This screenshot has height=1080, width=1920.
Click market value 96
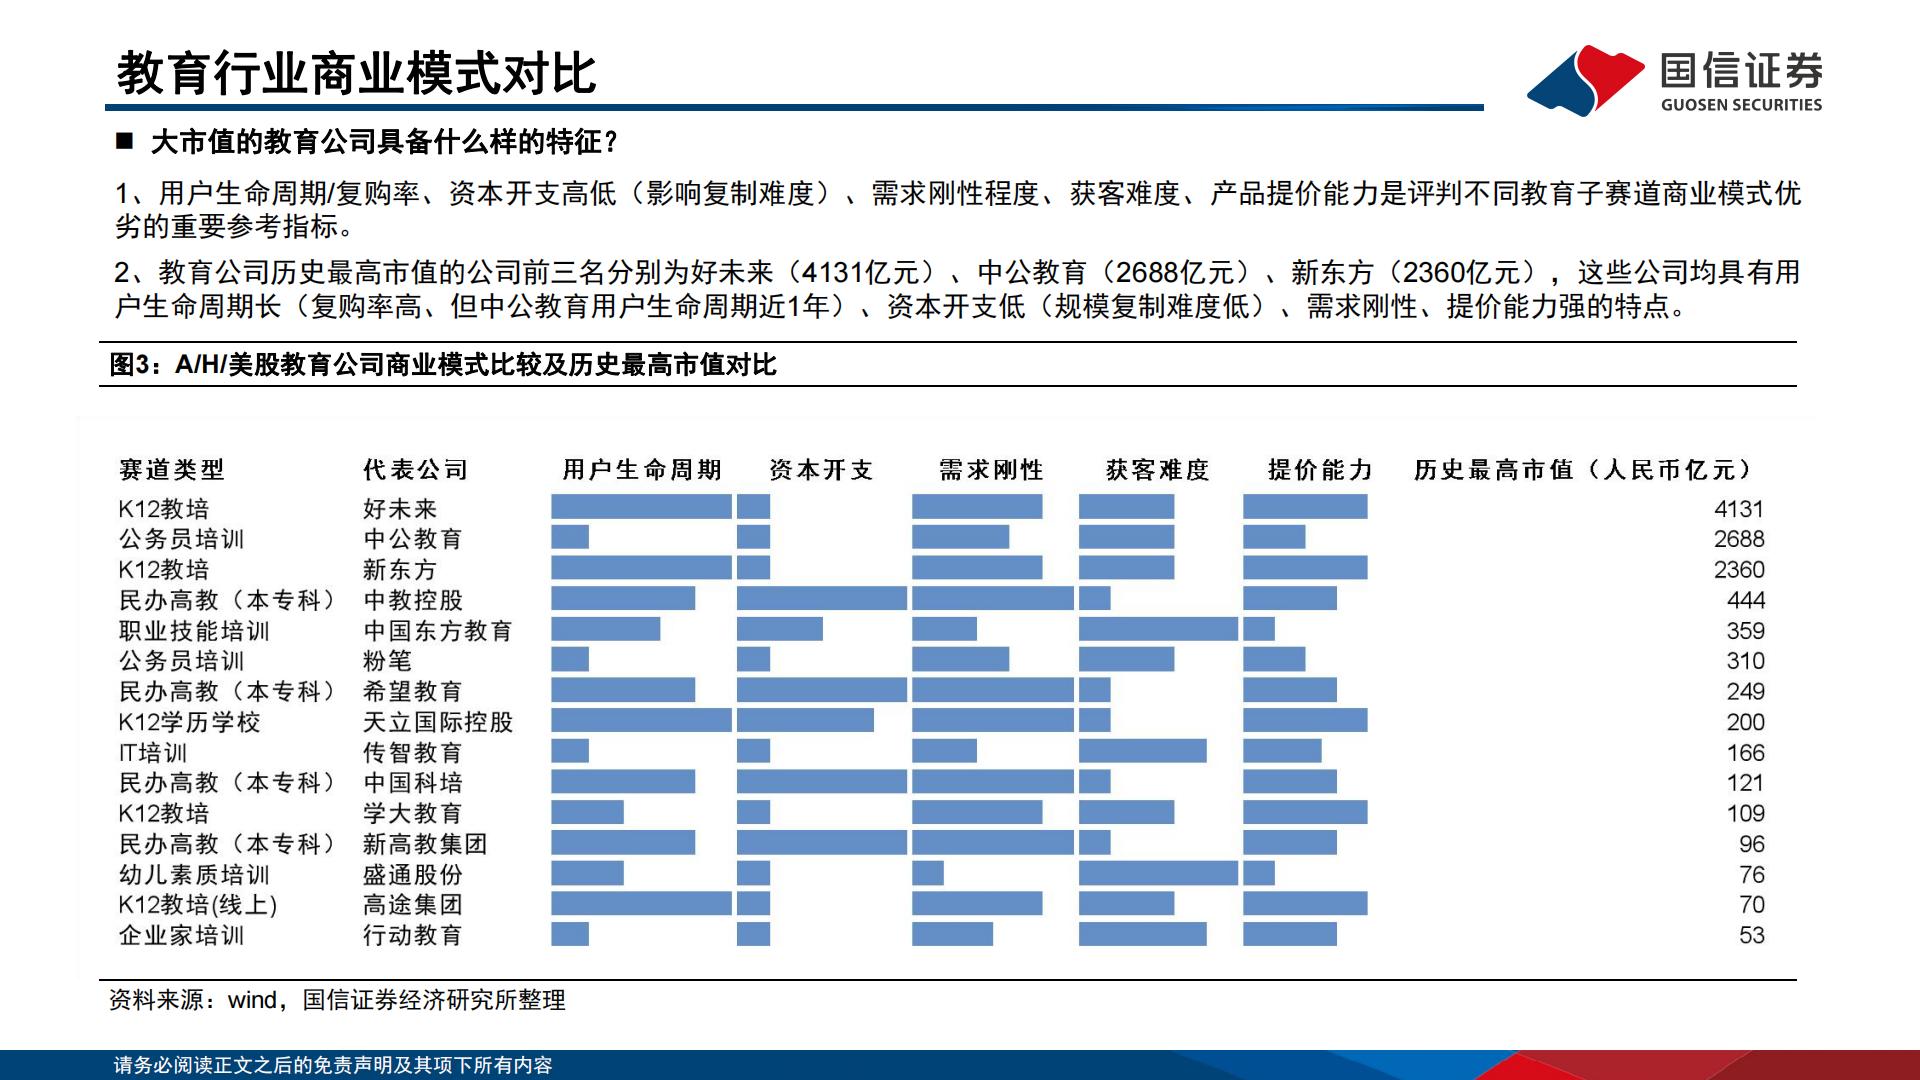(x=1752, y=844)
